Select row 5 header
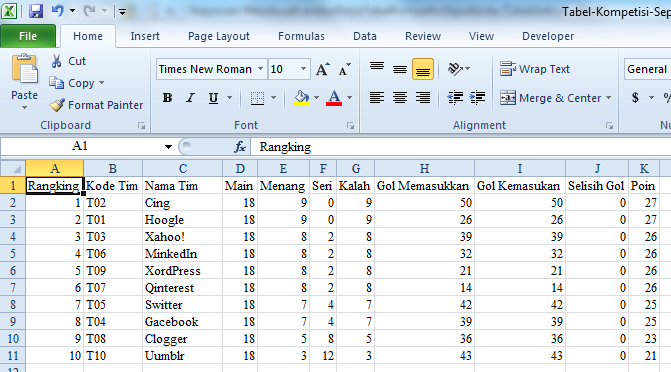The image size is (671, 372). (13, 253)
